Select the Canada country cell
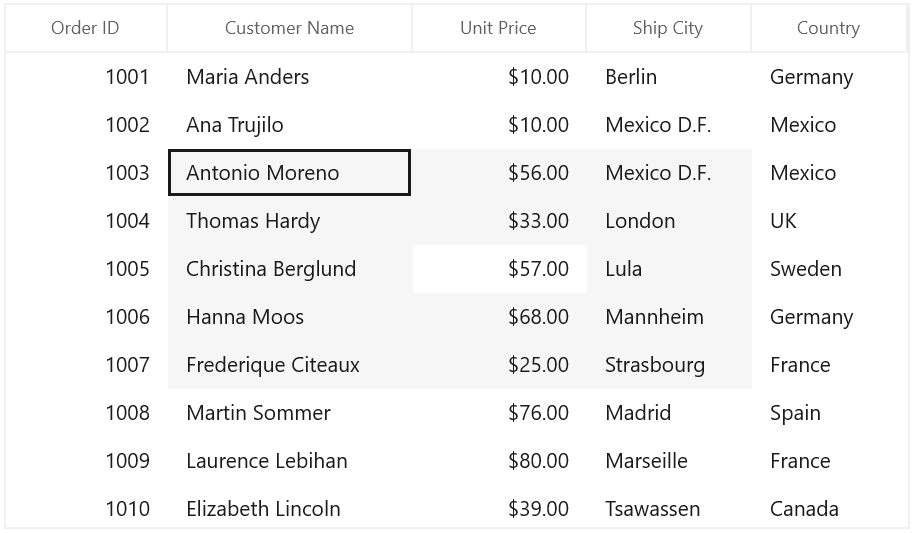 (x=829, y=509)
